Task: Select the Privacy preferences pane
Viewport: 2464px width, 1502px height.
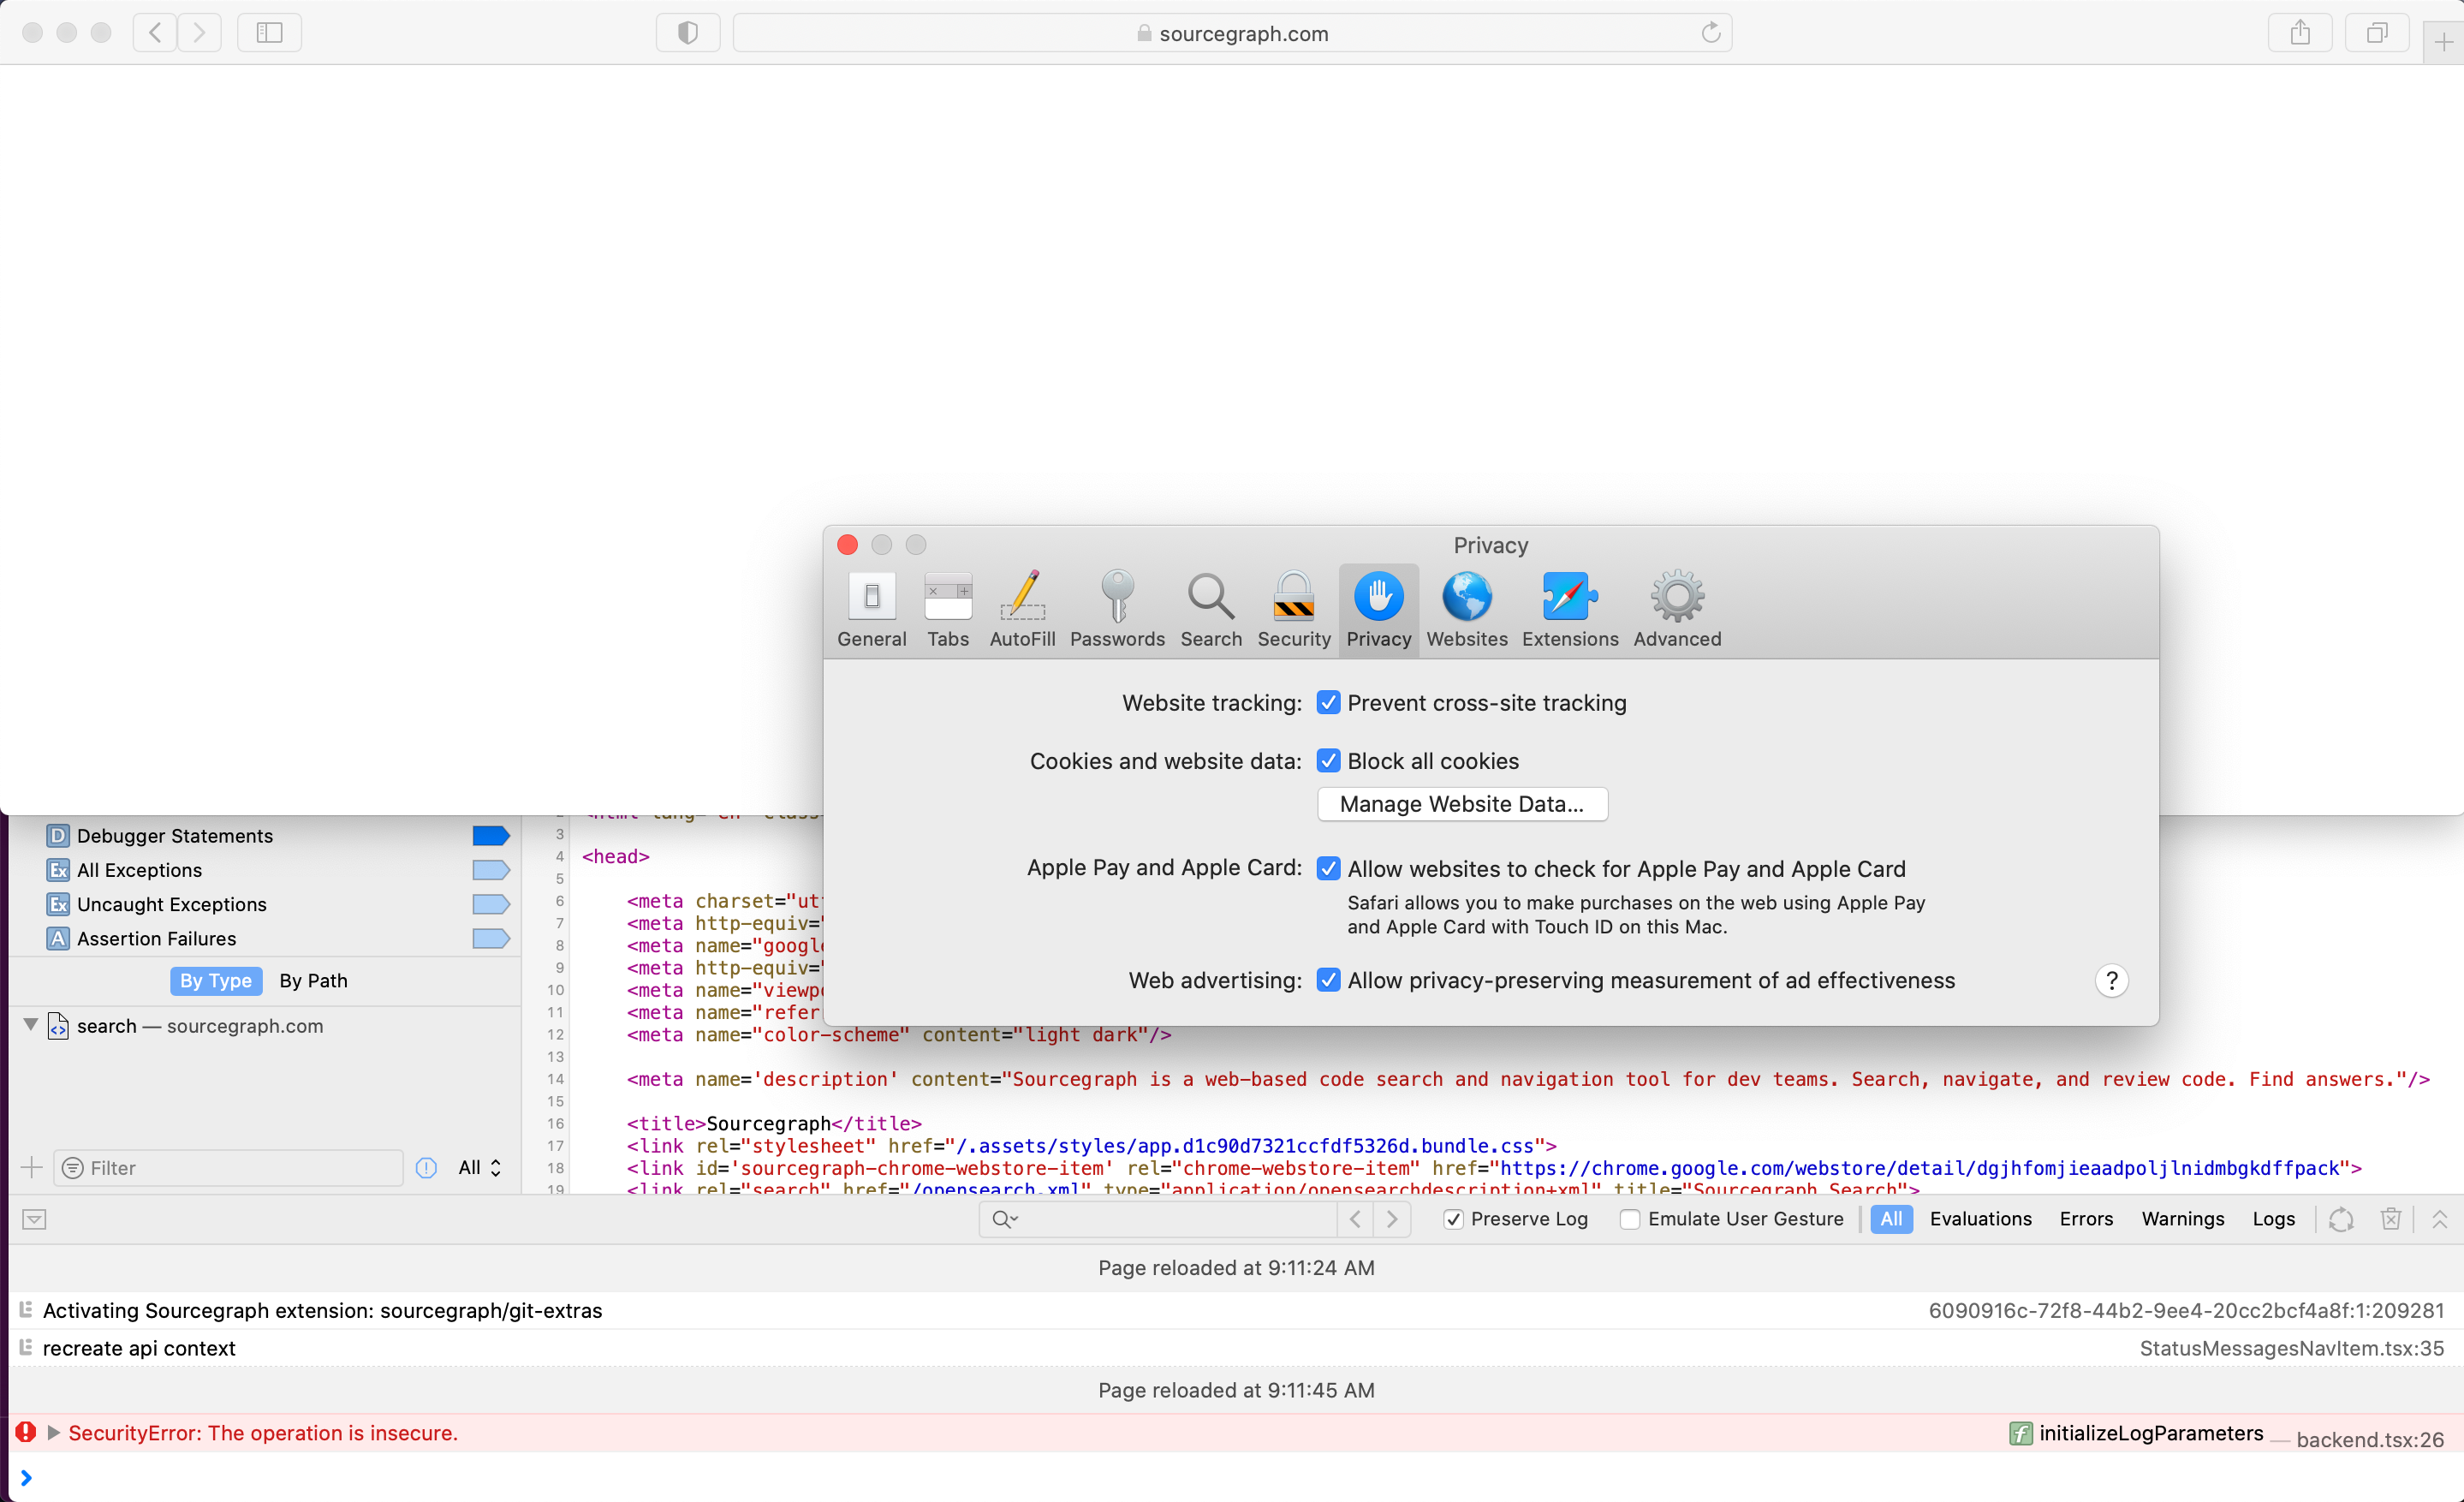Action: pos(1378,610)
